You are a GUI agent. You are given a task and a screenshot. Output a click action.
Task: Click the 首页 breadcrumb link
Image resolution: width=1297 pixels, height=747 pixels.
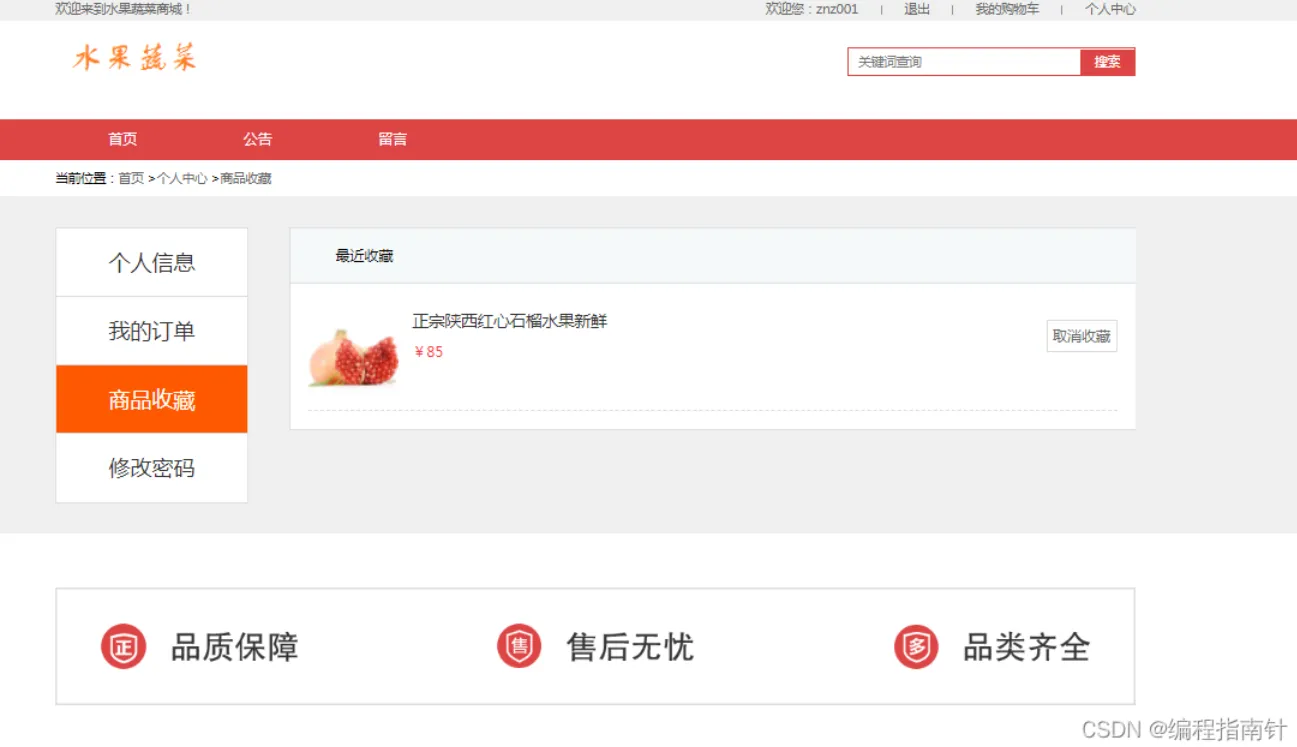pos(131,178)
